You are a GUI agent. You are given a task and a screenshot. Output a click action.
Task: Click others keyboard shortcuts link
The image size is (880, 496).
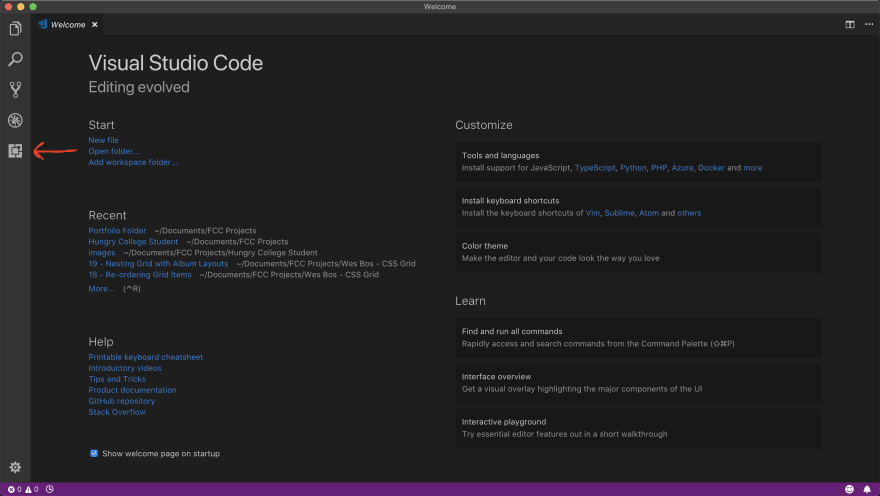coord(689,213)
